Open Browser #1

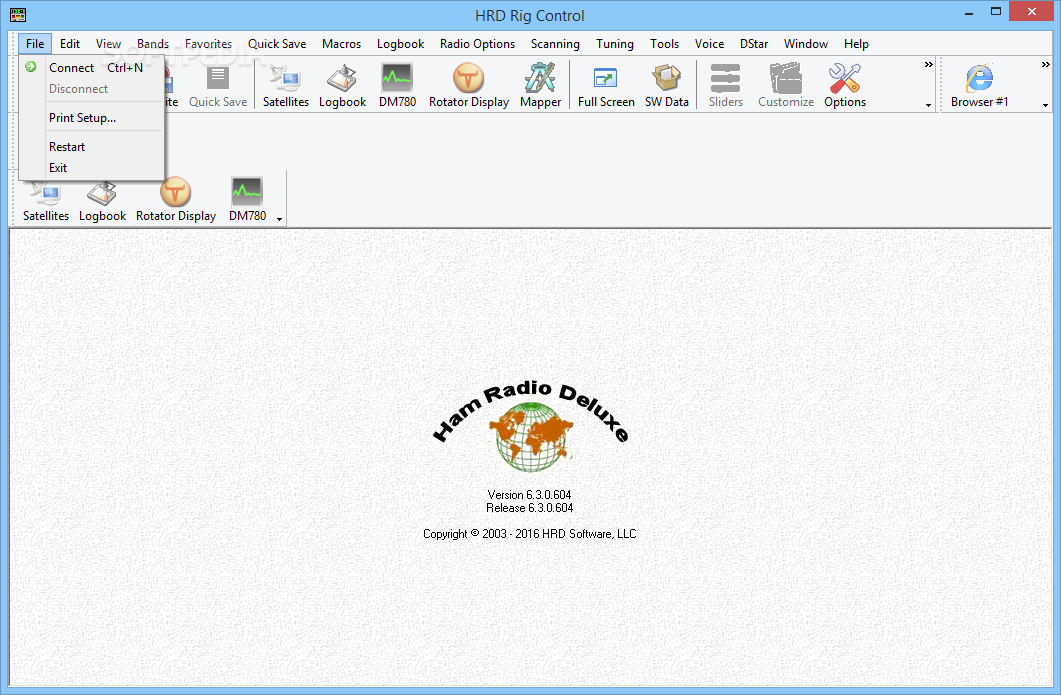[979, 85]
